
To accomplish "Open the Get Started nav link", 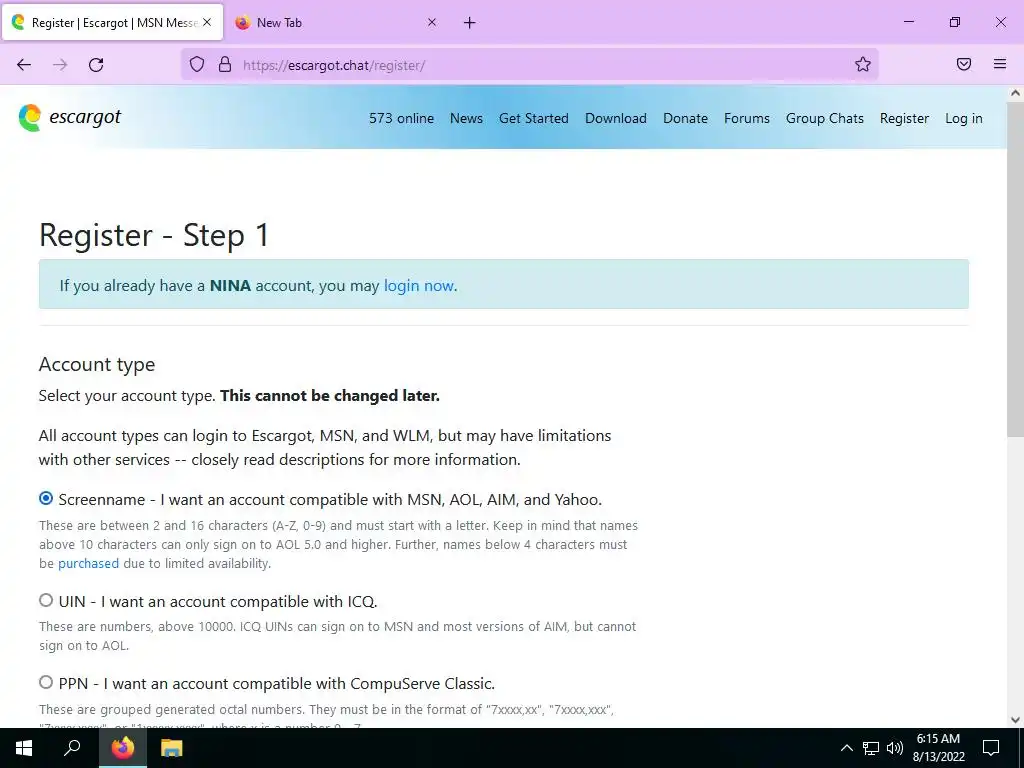I will tap(534, 118).
